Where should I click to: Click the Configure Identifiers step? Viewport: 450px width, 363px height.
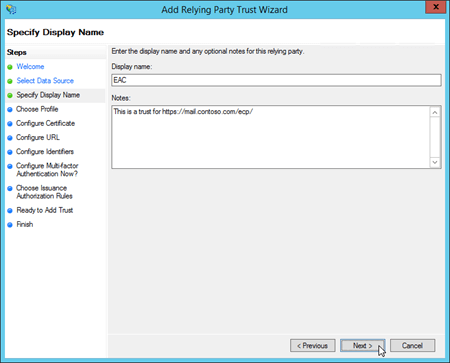(45, 152)
